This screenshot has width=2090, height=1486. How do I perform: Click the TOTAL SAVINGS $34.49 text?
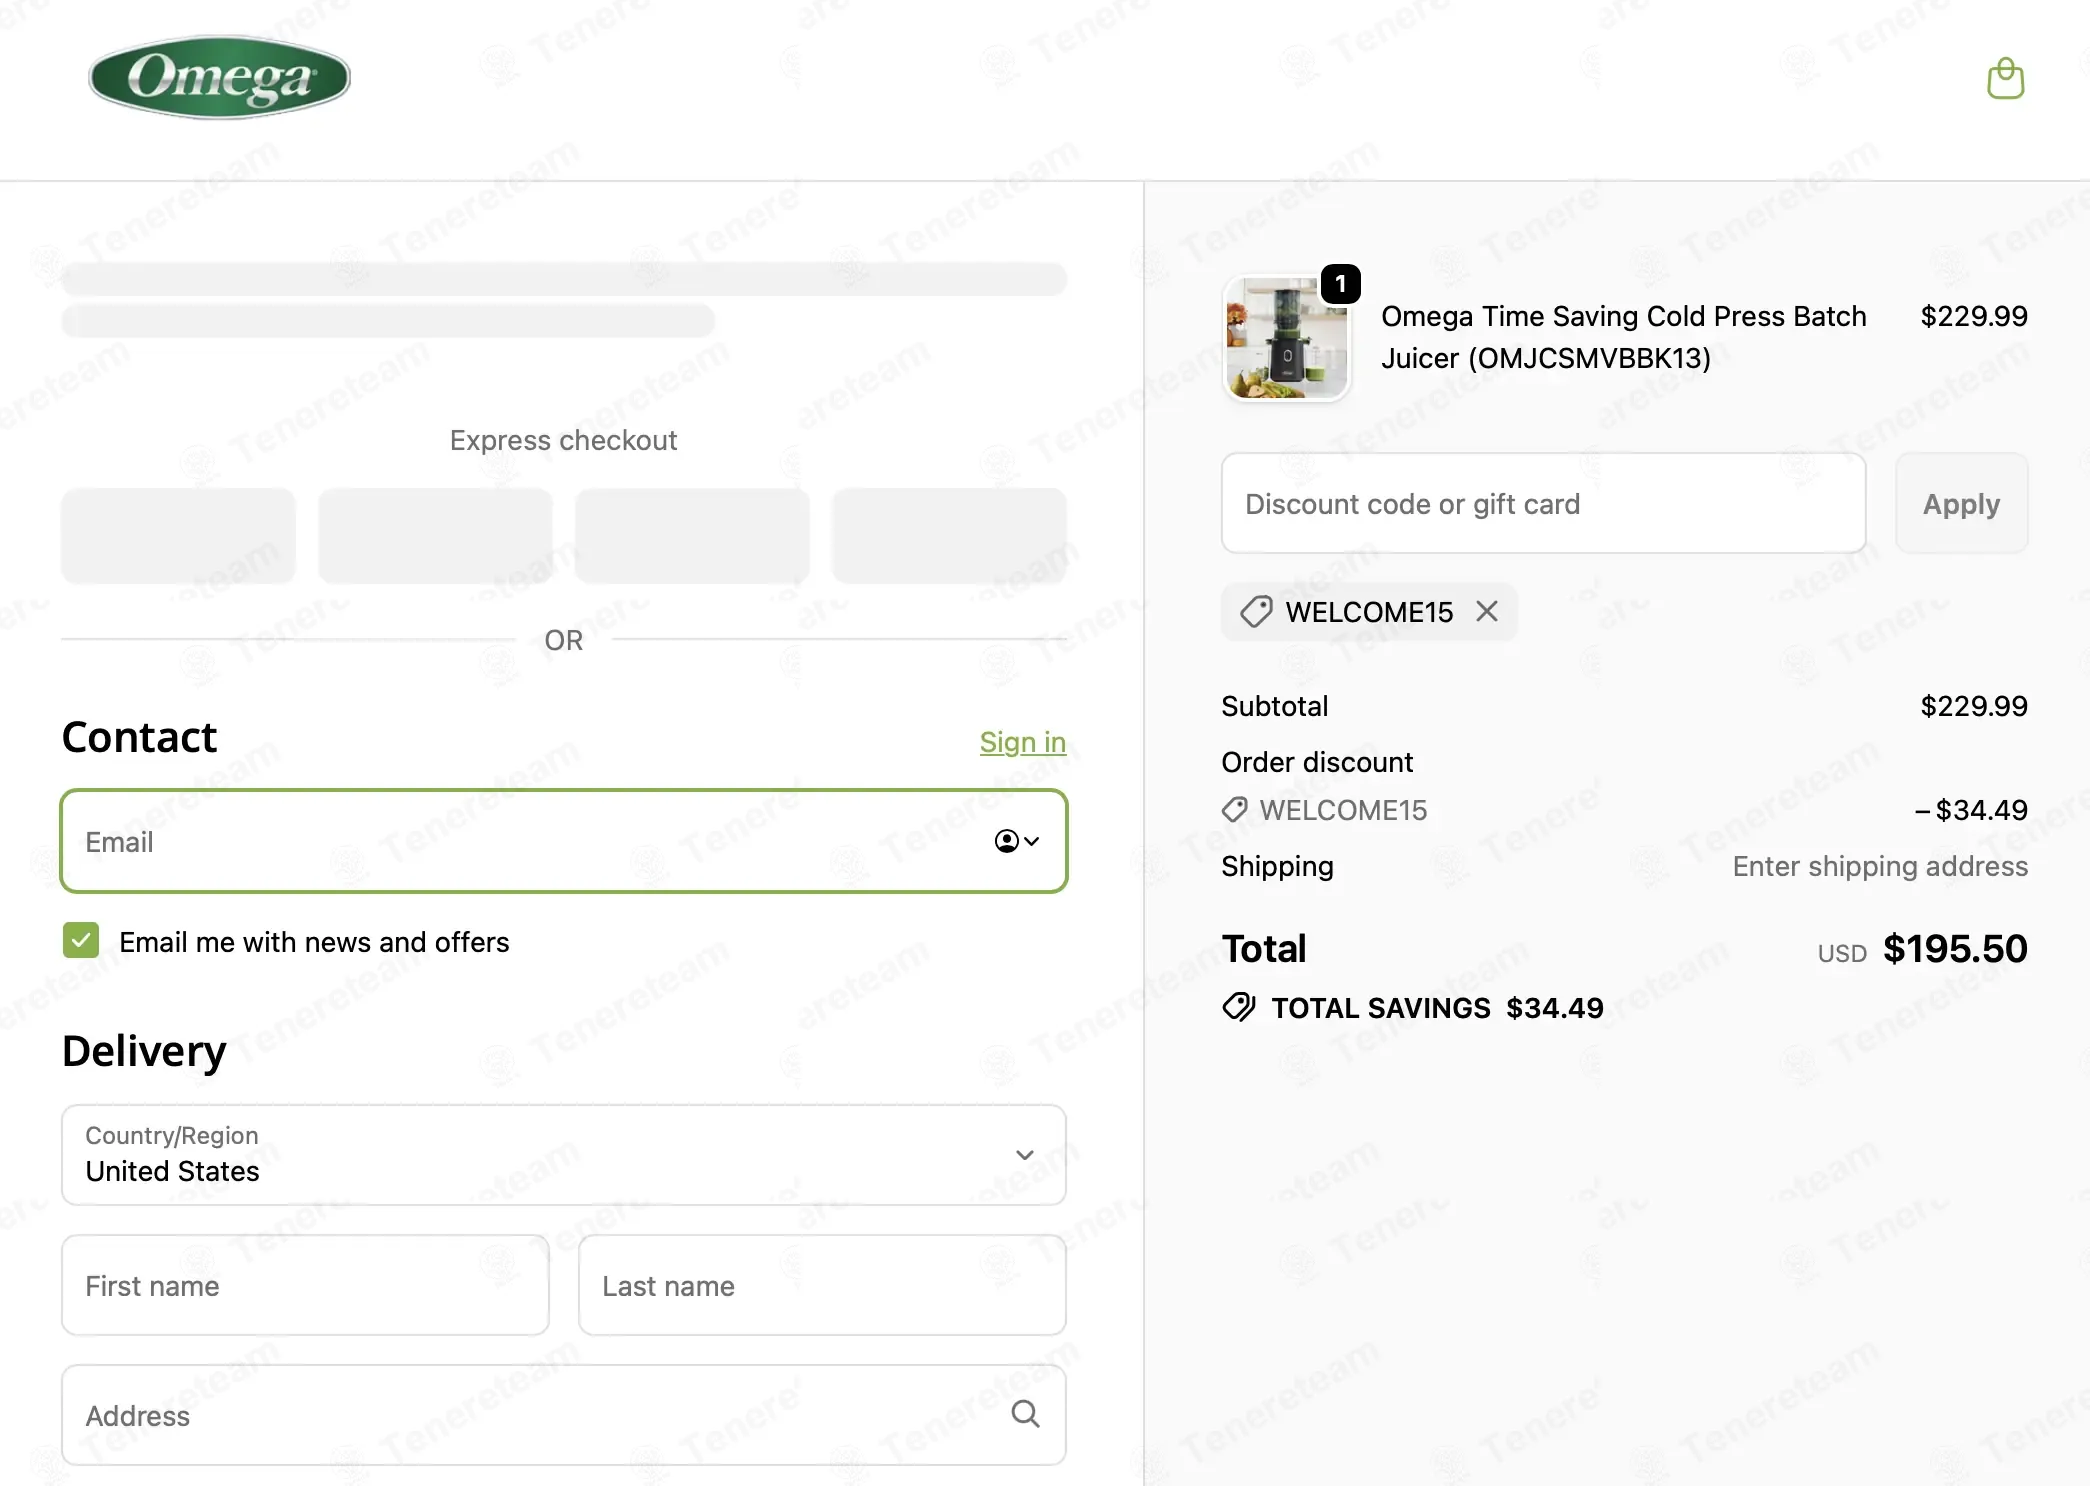click(1437, 1008)
